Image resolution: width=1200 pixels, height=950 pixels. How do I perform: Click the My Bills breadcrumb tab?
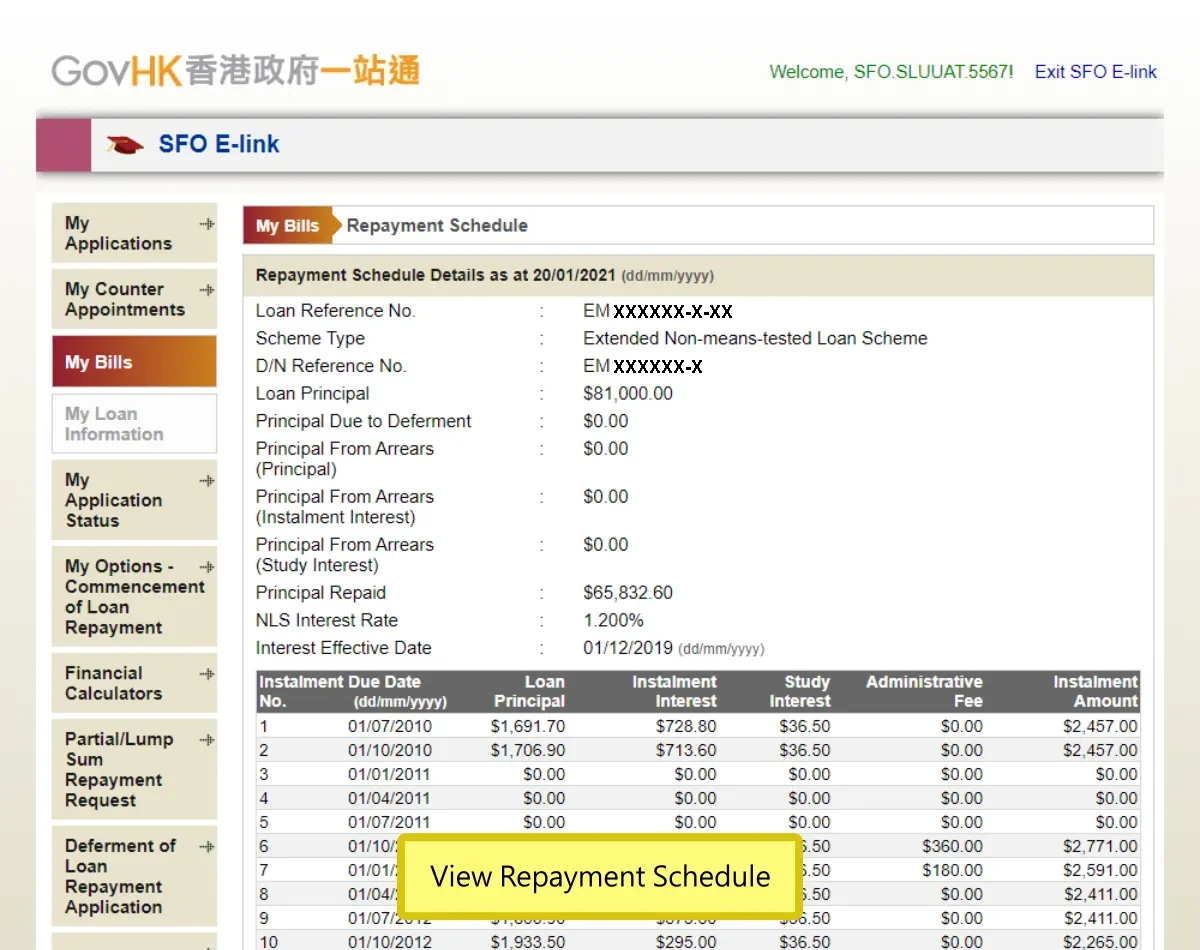(x=288, y=225)
